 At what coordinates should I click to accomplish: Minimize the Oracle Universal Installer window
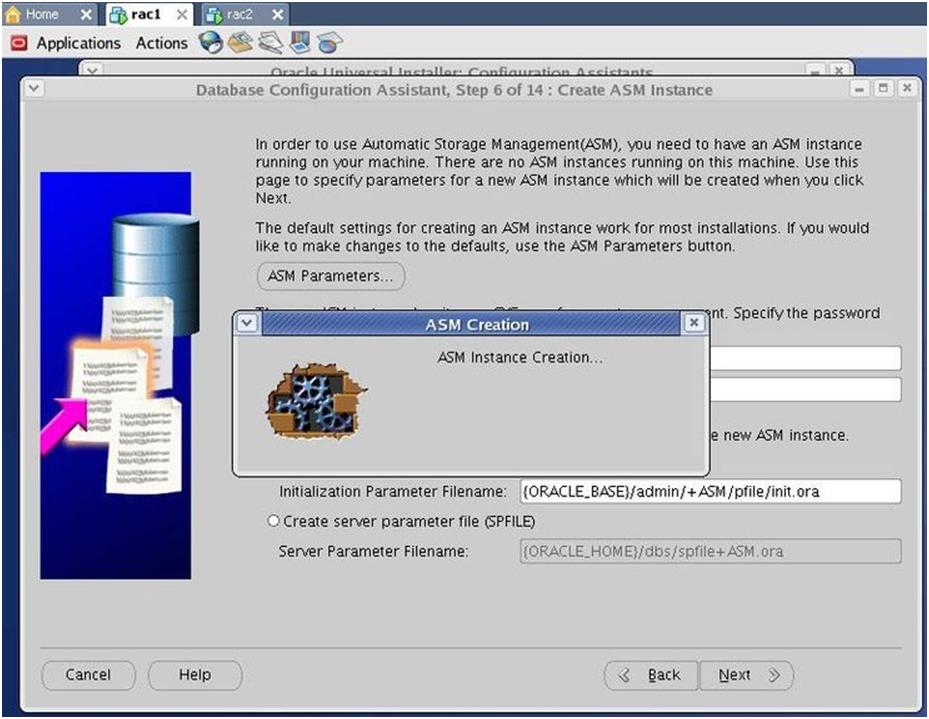[x=816, y=70]
